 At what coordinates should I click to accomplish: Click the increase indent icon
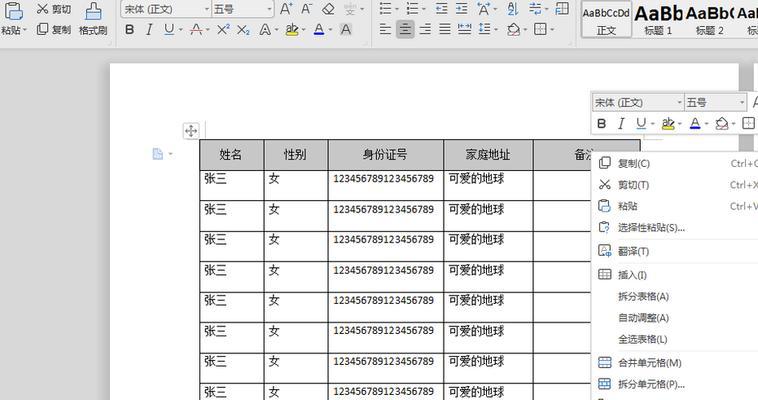click(462, 9)
